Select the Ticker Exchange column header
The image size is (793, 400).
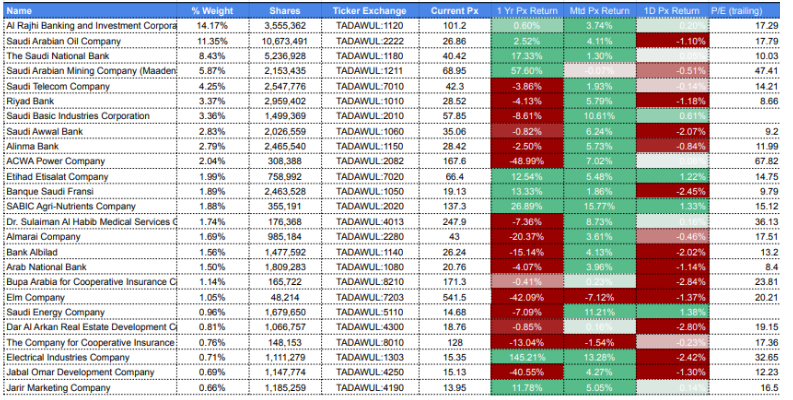click(370, 11)
